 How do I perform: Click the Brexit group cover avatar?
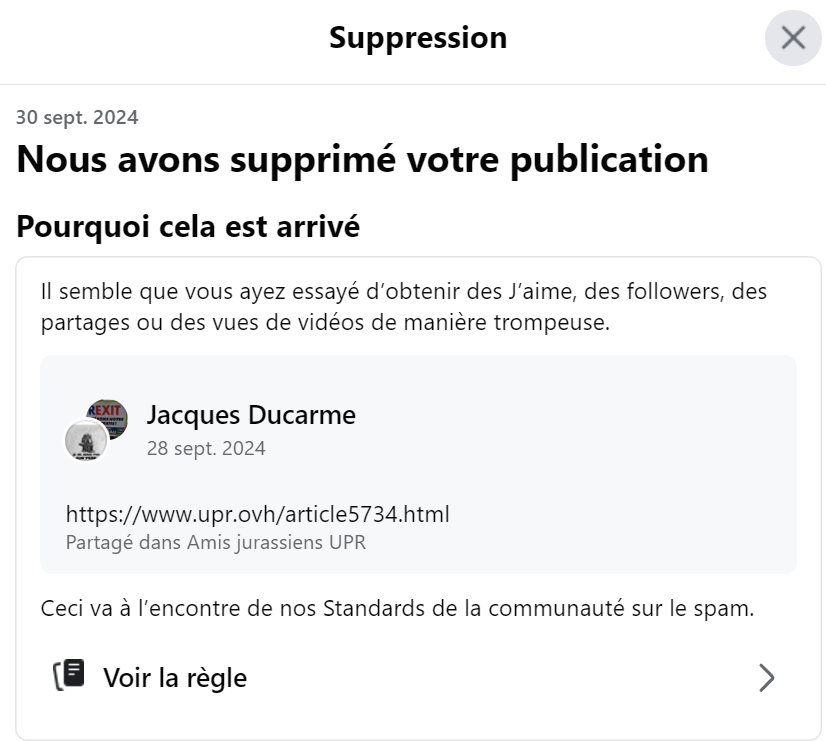(x=108, y=418)
